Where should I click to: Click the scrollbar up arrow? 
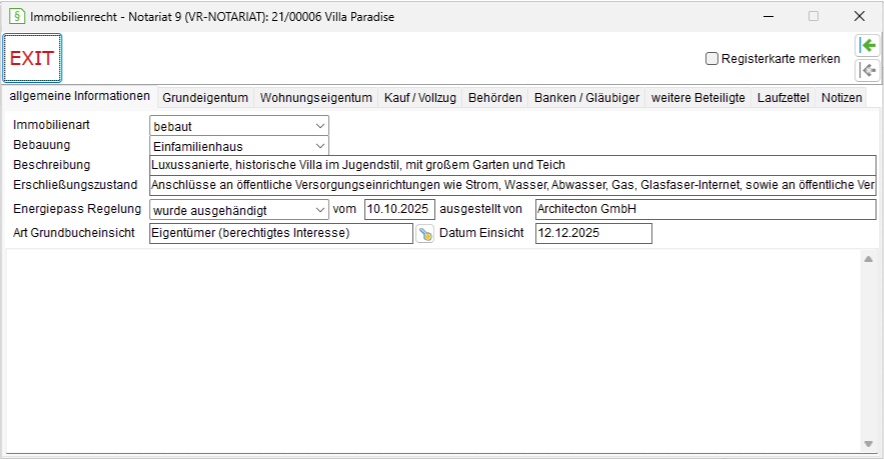[868, 259]
